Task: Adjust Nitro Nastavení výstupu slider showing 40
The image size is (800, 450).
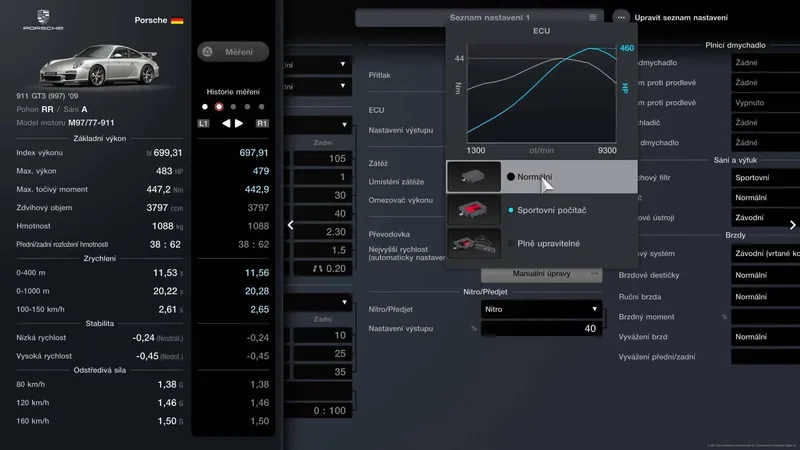Action: coord(541,329)
